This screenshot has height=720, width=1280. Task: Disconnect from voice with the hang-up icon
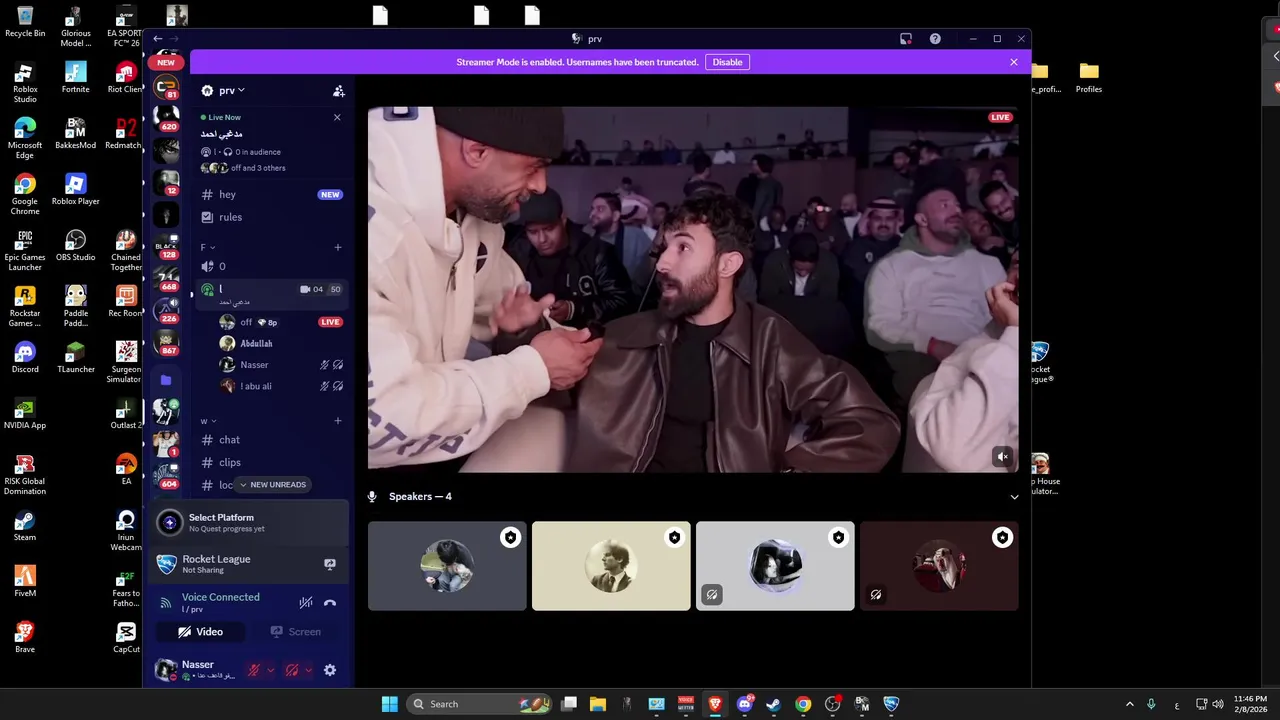pos(330,603)
